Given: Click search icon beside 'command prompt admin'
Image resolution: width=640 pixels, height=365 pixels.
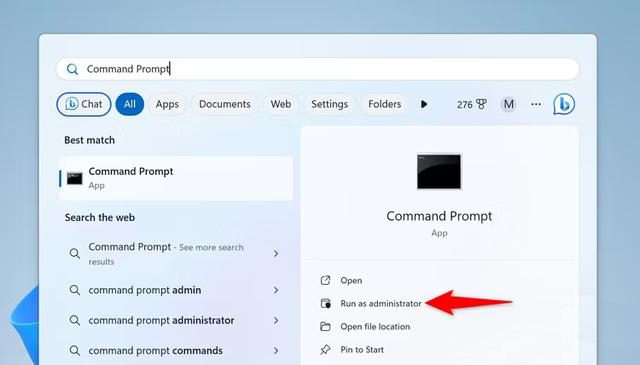Looking at the screenshot, I should pos(74,290).
